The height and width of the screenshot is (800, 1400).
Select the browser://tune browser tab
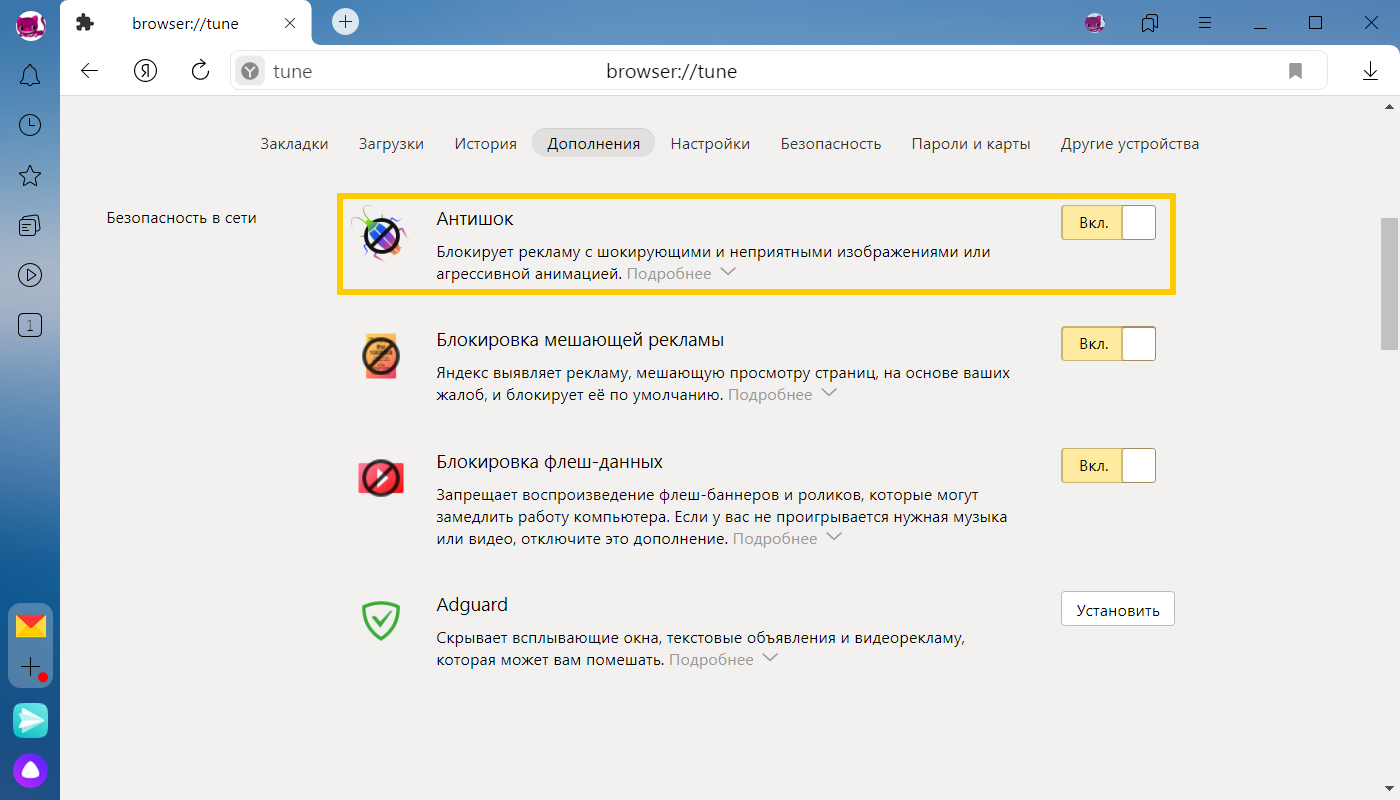pos(185,23)
